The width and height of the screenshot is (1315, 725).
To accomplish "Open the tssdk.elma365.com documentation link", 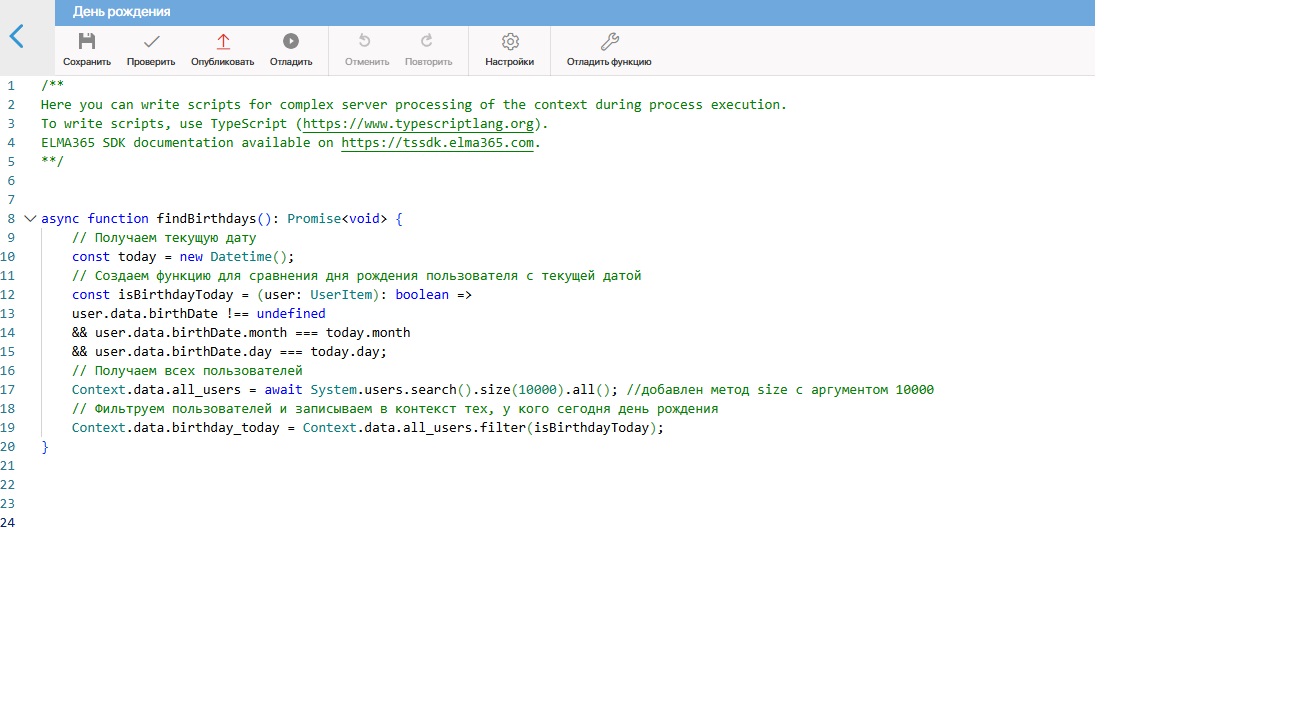I will pyautogui.click(x=437, y=143).
